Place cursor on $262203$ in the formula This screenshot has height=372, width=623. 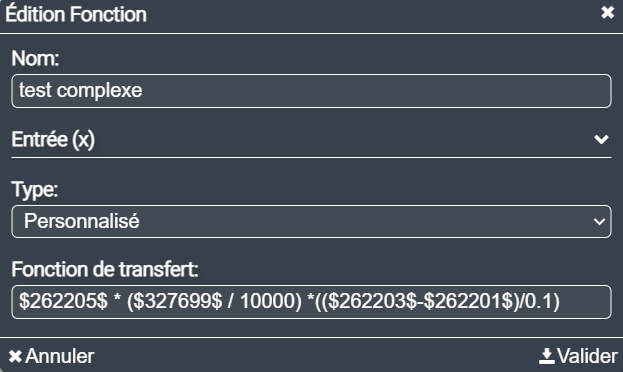(x=373, y=301)
